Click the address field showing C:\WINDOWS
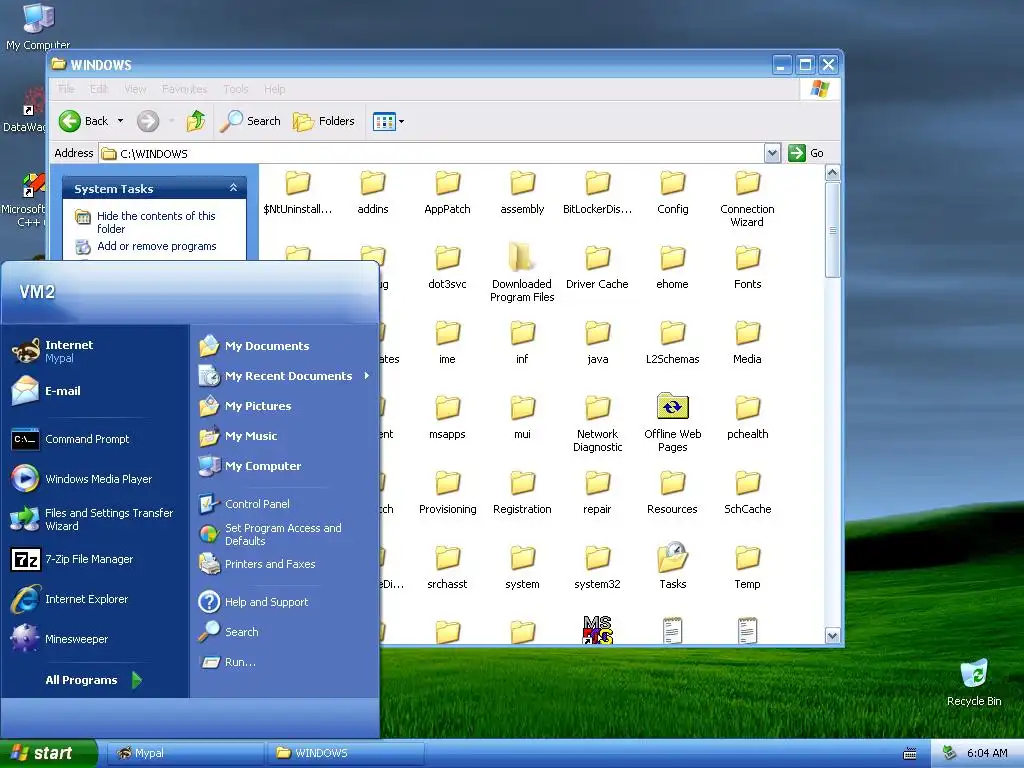Screen dimensions: 1024x768 [431, 153]
